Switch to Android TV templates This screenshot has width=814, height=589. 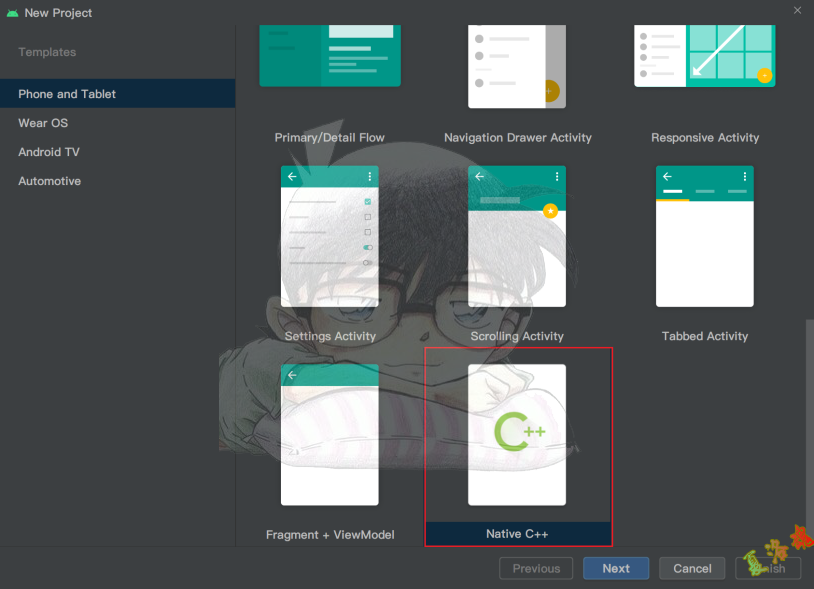(x=49, y=152)
